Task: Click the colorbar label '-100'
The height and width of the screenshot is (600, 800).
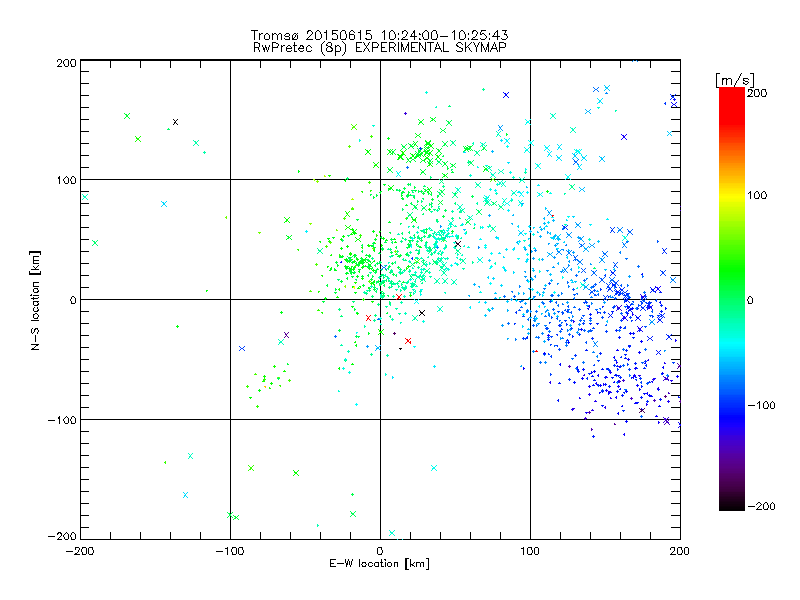Action: (761, 406)
